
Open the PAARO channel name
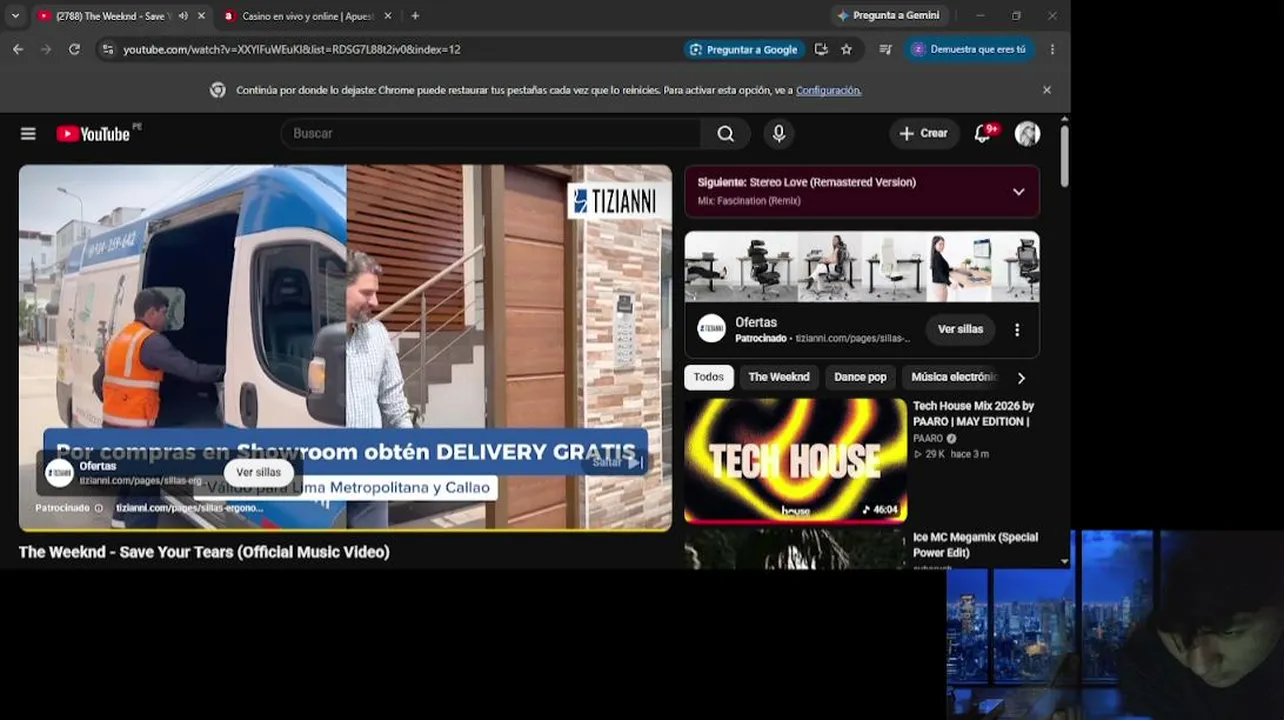928,439
